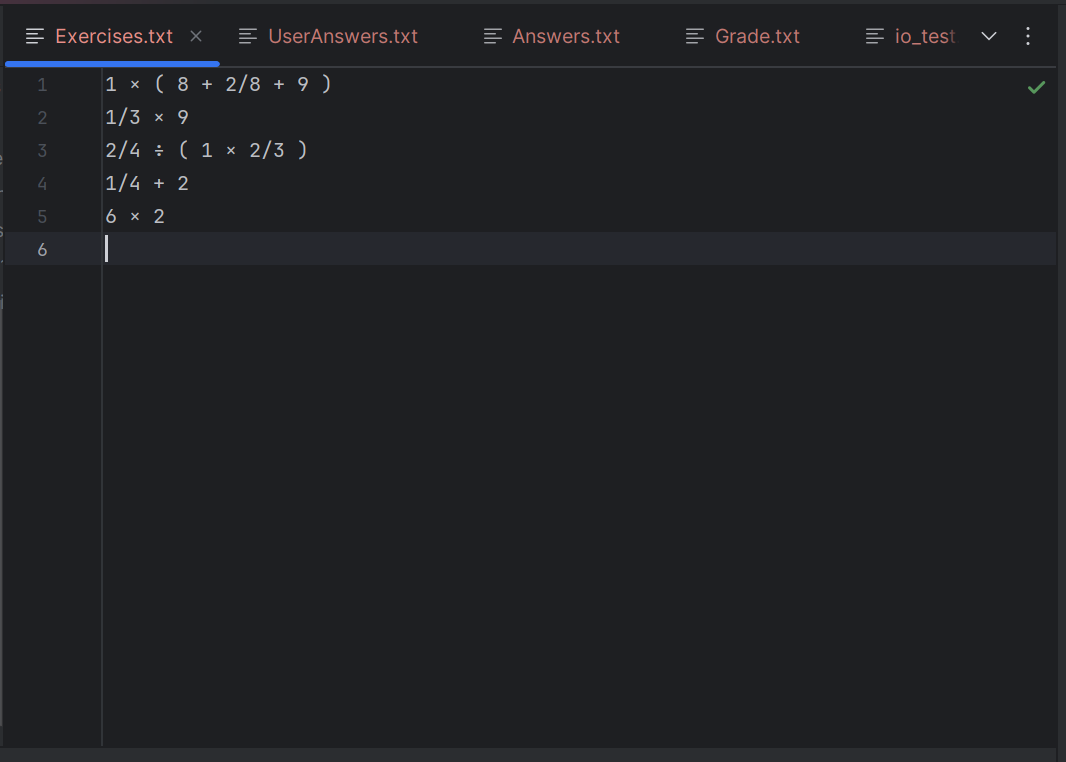This screenshot has width=1066, height=762.
Task: Click line number 1 in the gutter
Action: click(x=42, y=85)
